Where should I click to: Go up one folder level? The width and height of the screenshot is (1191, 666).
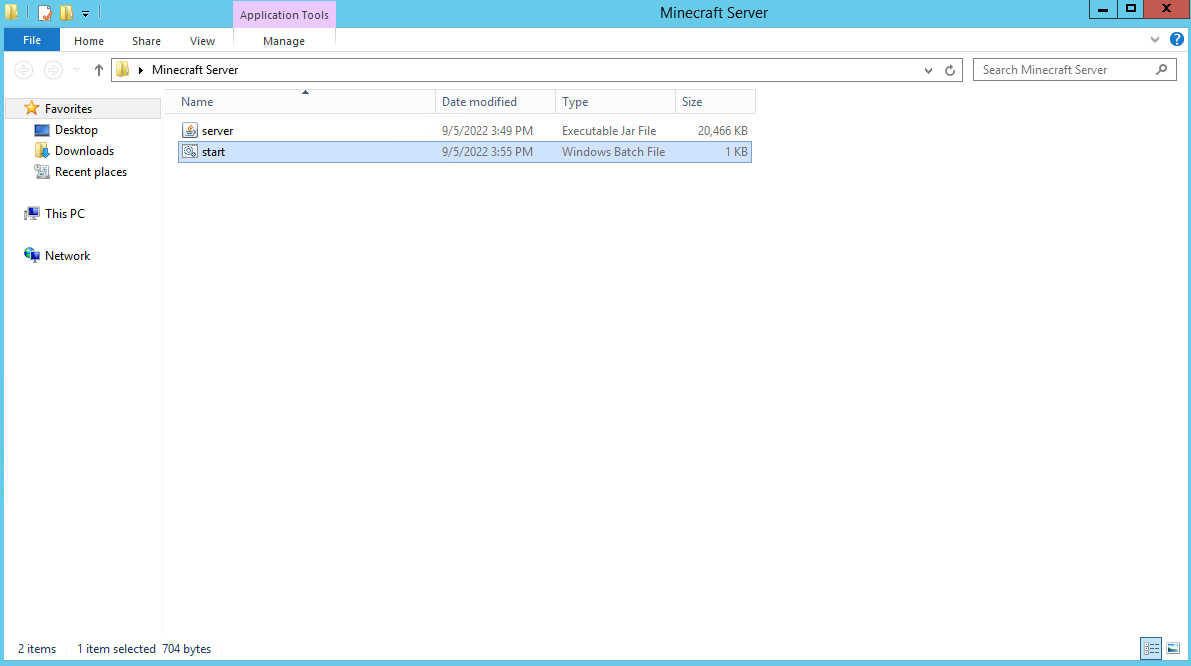point(99,70)
